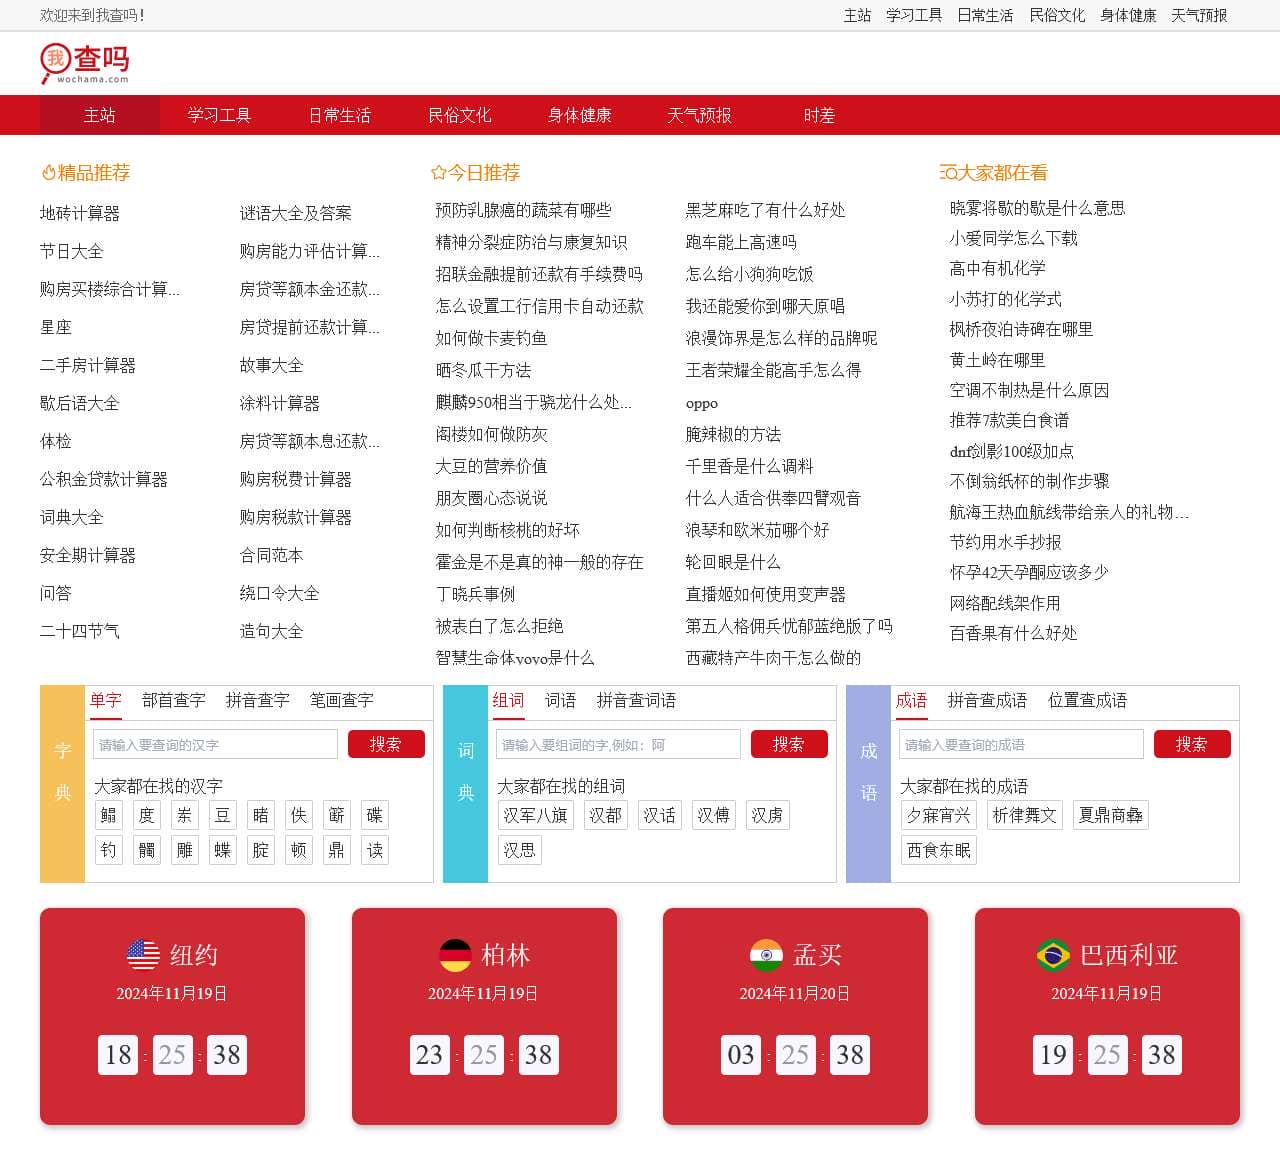Focus the 请输入要组词的字 input field
Viewport: 1280px width, 1167px height.
[619, 744]
